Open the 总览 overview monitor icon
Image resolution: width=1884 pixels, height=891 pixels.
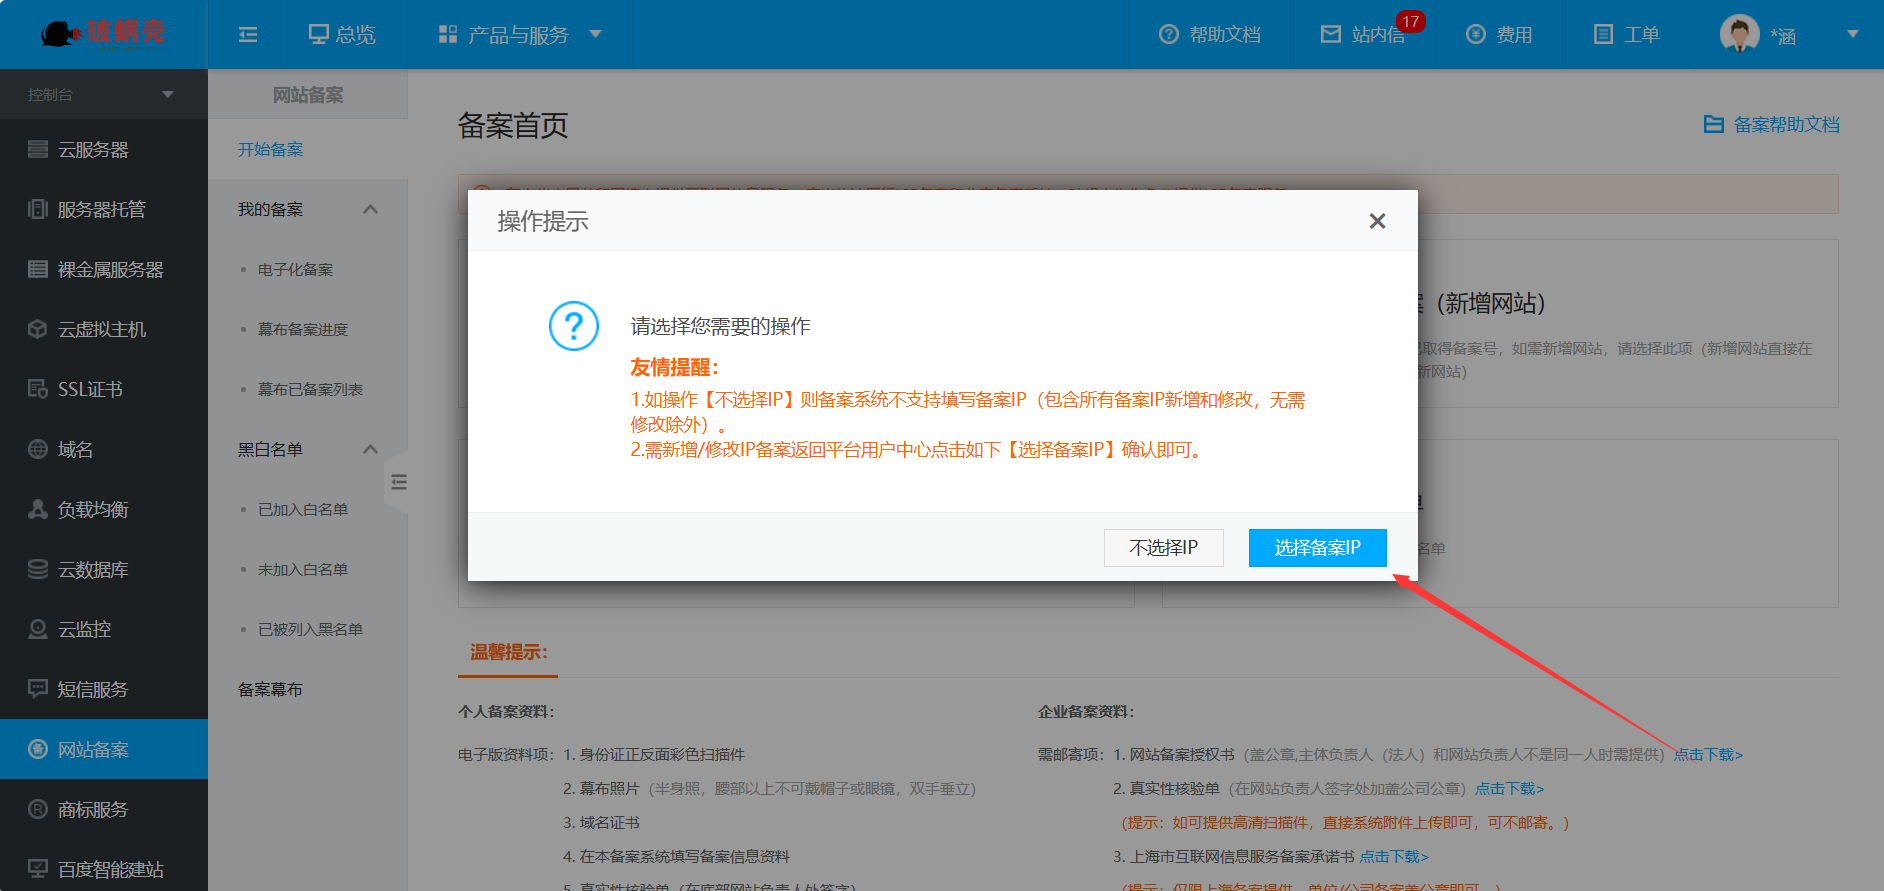point(318,35)
